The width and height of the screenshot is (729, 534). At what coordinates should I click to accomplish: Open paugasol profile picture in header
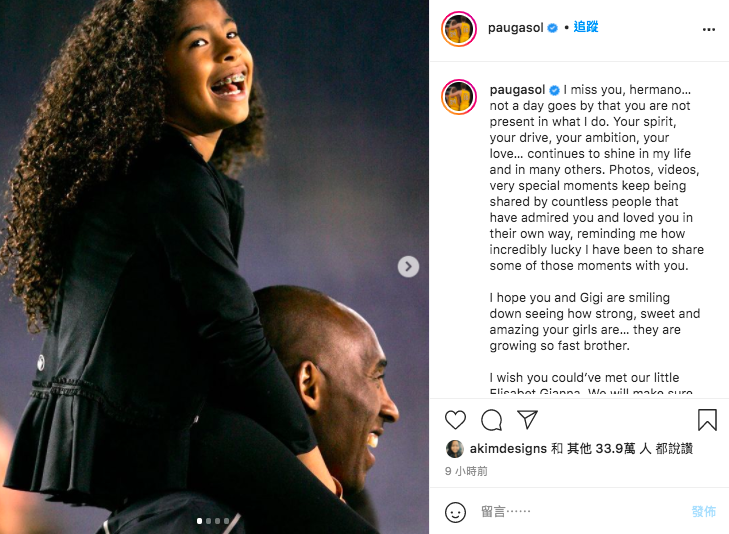(459, 29)
